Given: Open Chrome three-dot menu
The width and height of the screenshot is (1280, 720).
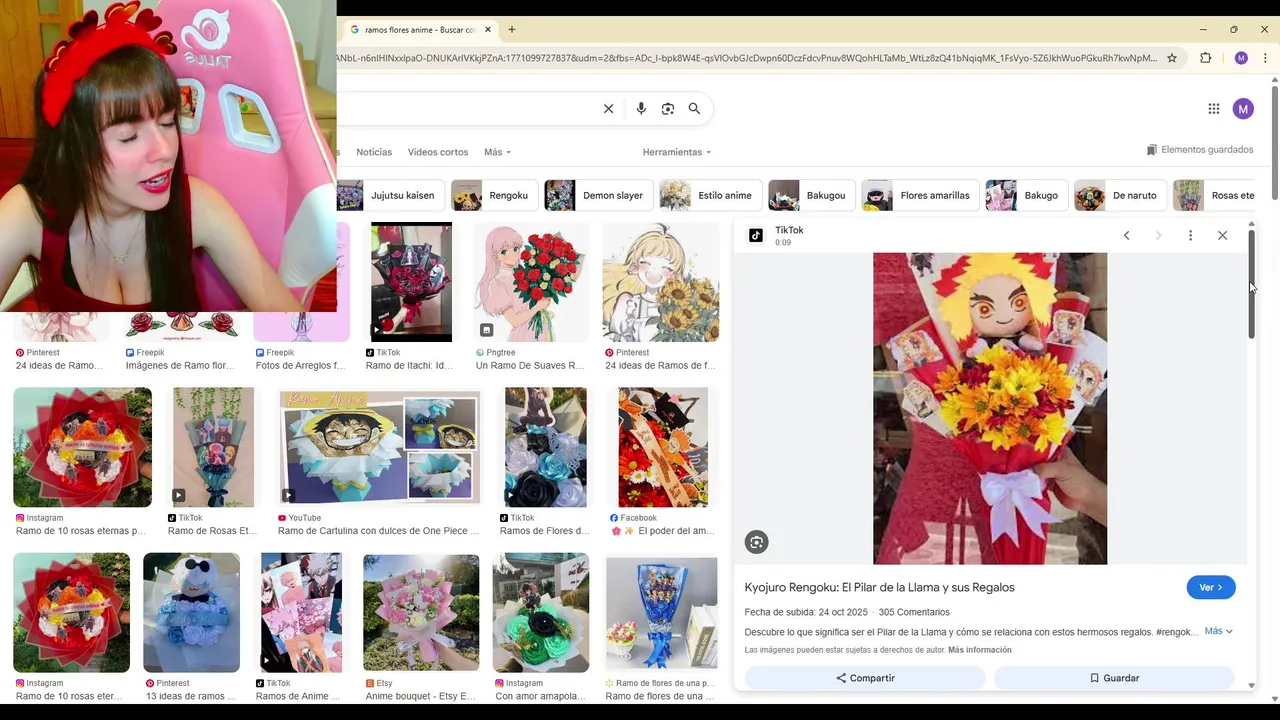Looking at the screenshot, I should coord(1265,58).
